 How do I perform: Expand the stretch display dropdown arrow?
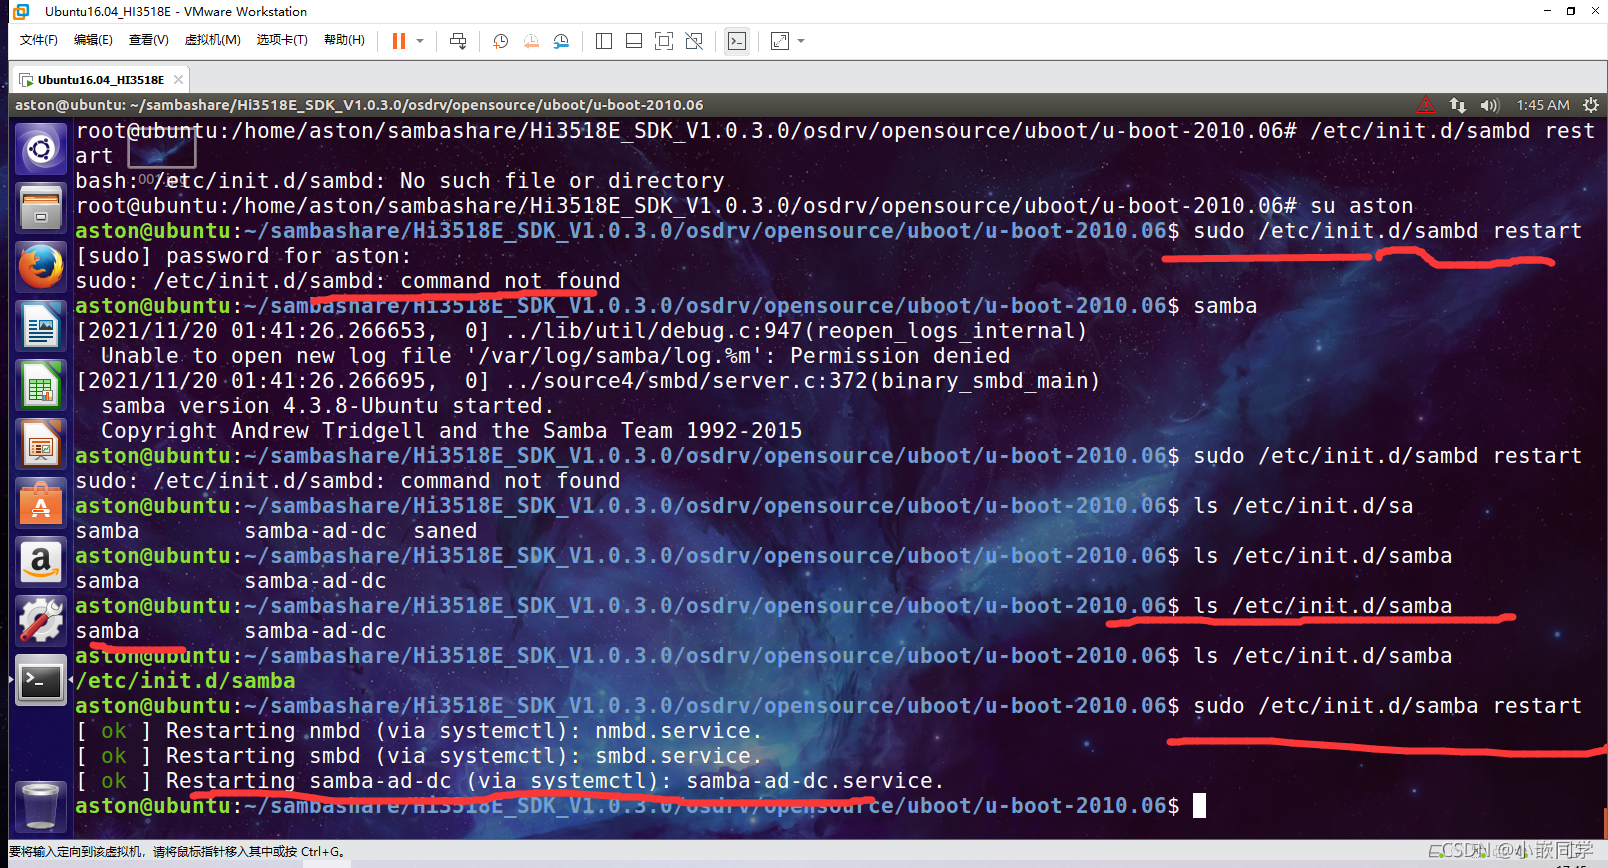(801, 41)
